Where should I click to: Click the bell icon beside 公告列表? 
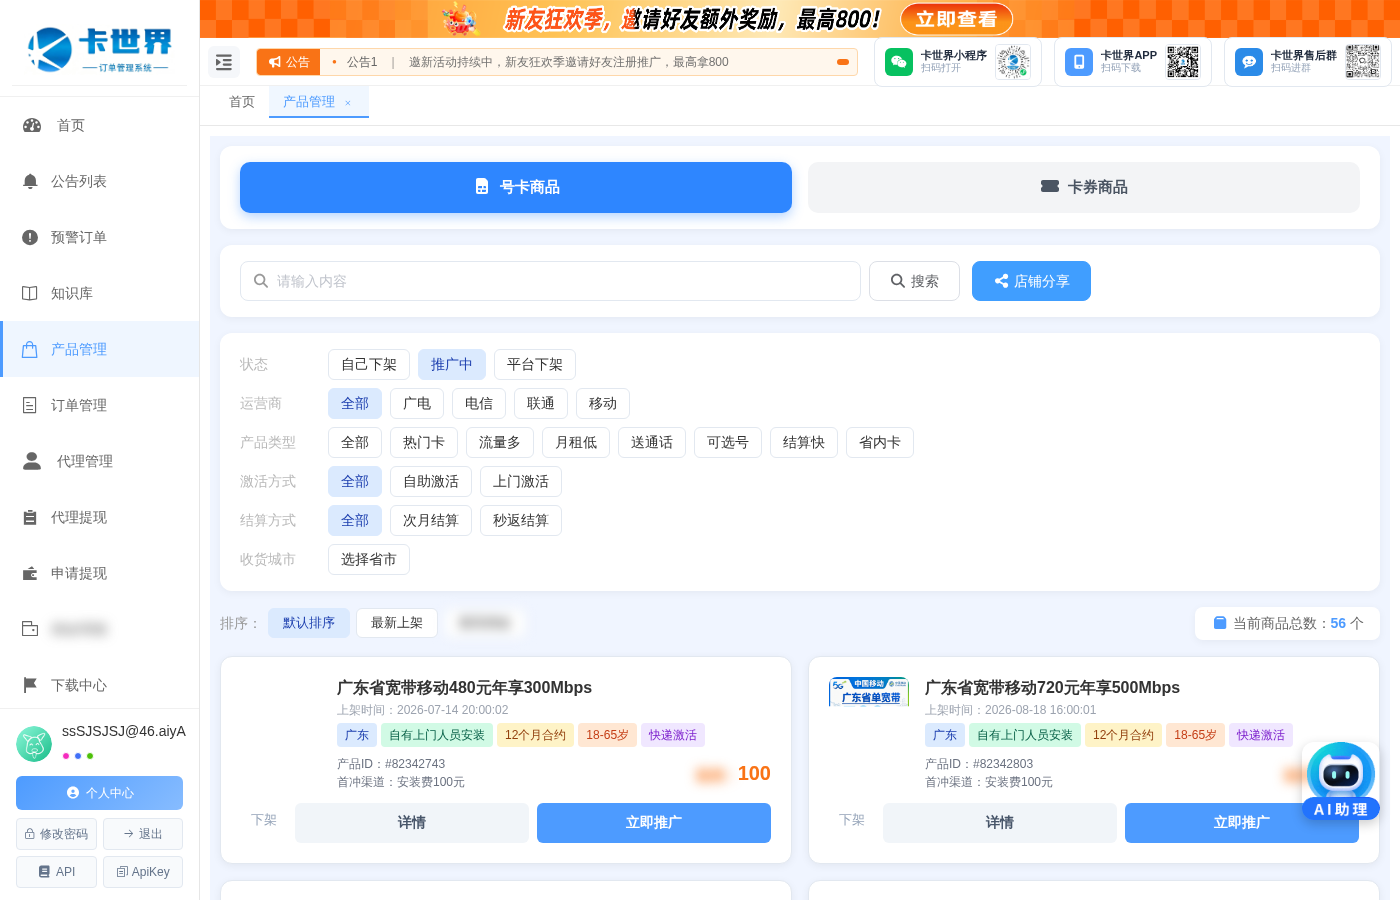tap(30, 181)
